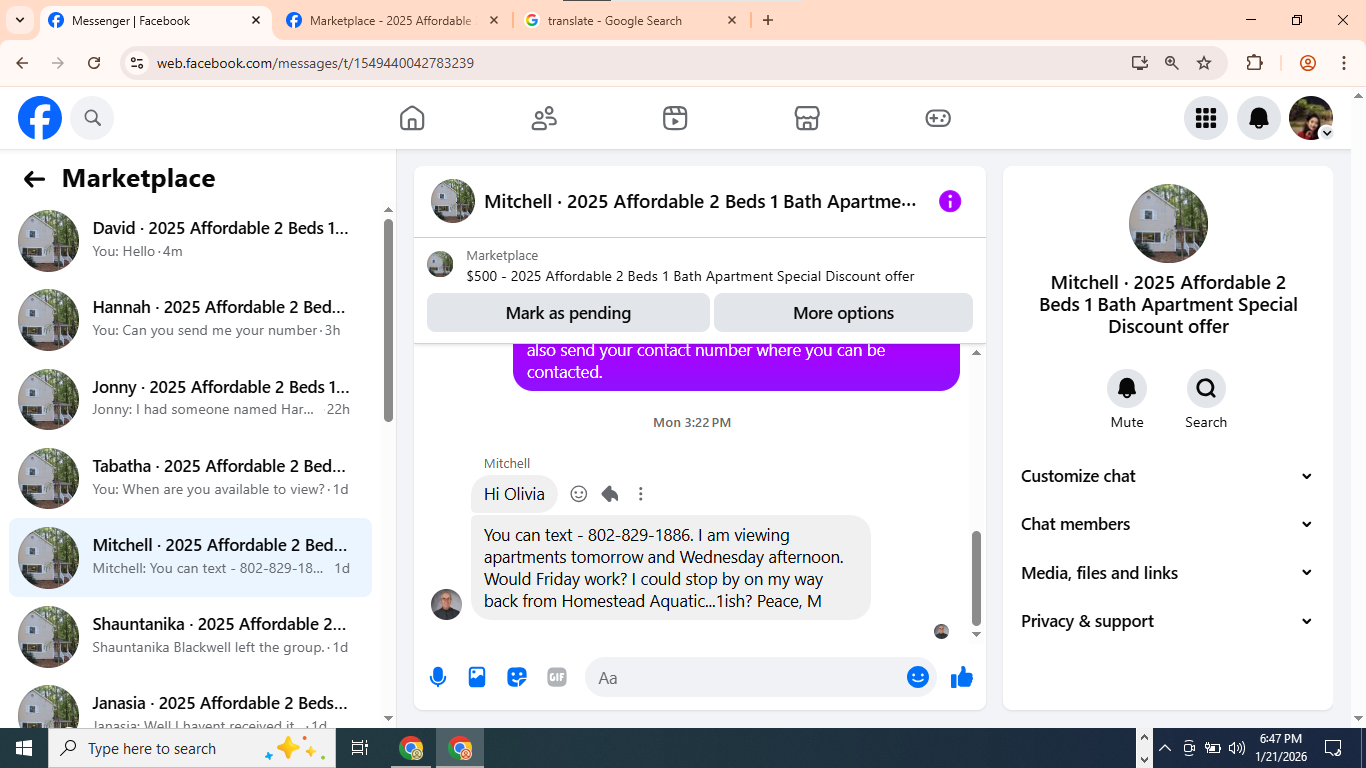
Task: Mute the conversation bell icon
Action: (x=1127, y=388)
